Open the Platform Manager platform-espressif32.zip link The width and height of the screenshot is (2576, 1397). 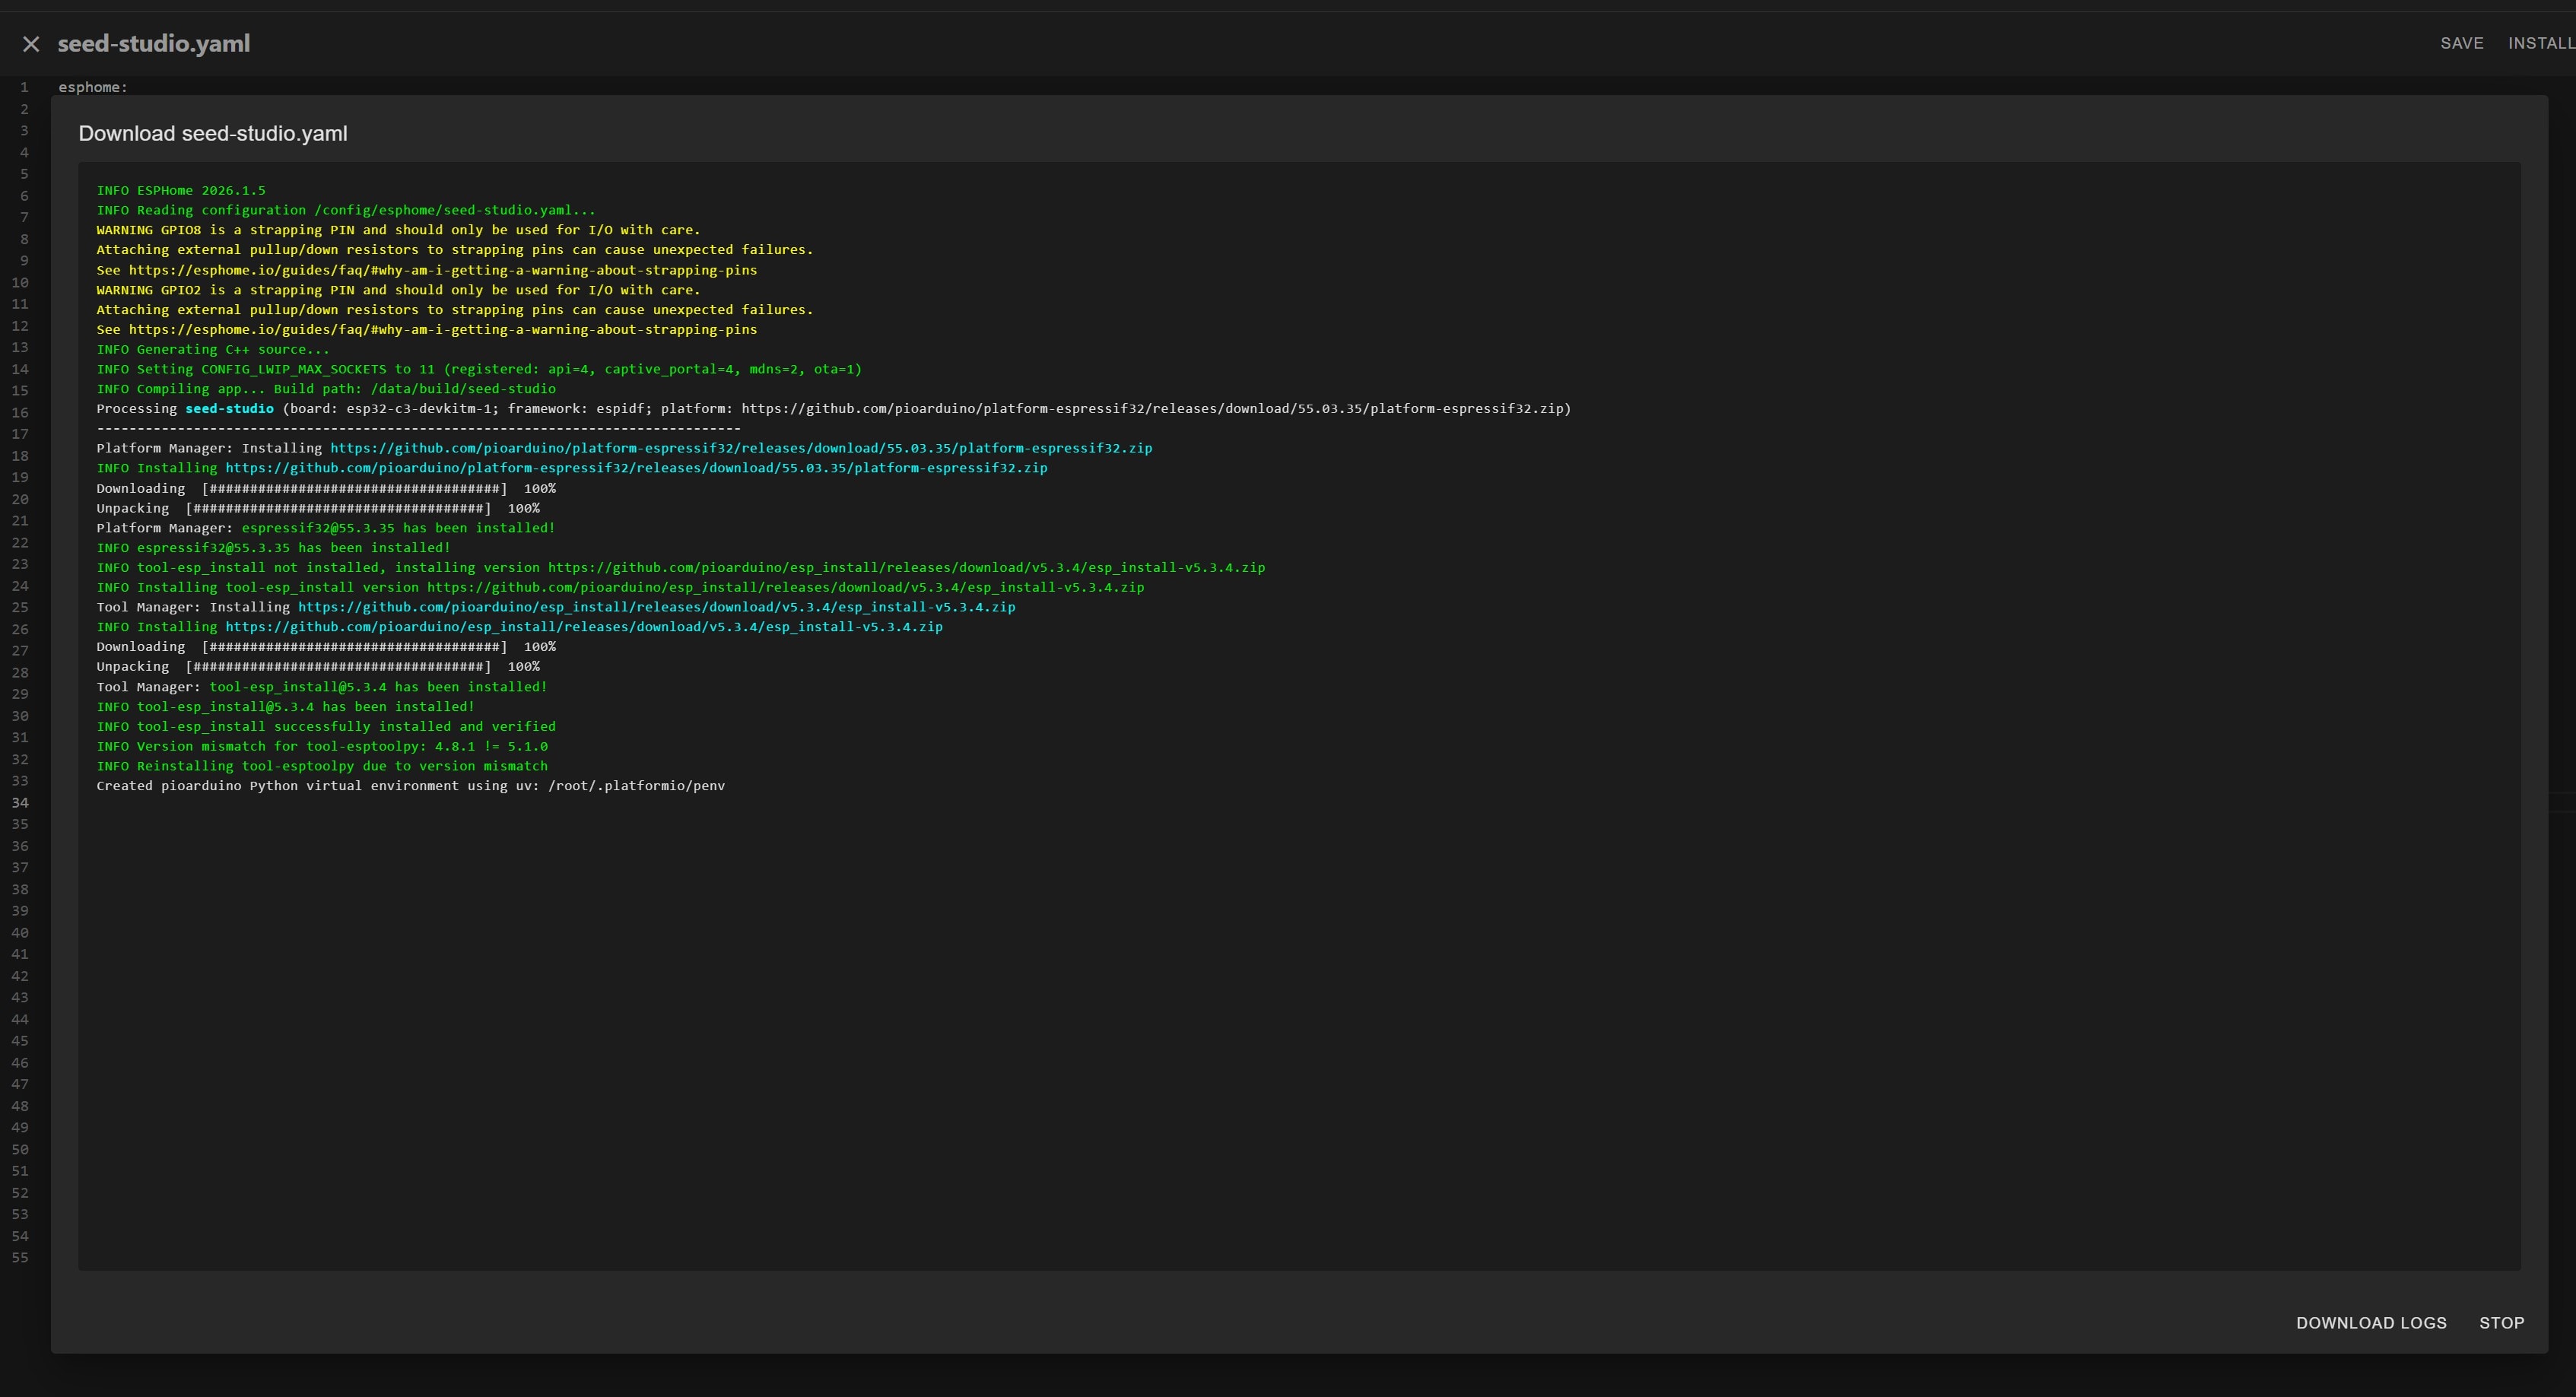click(740, 448)
